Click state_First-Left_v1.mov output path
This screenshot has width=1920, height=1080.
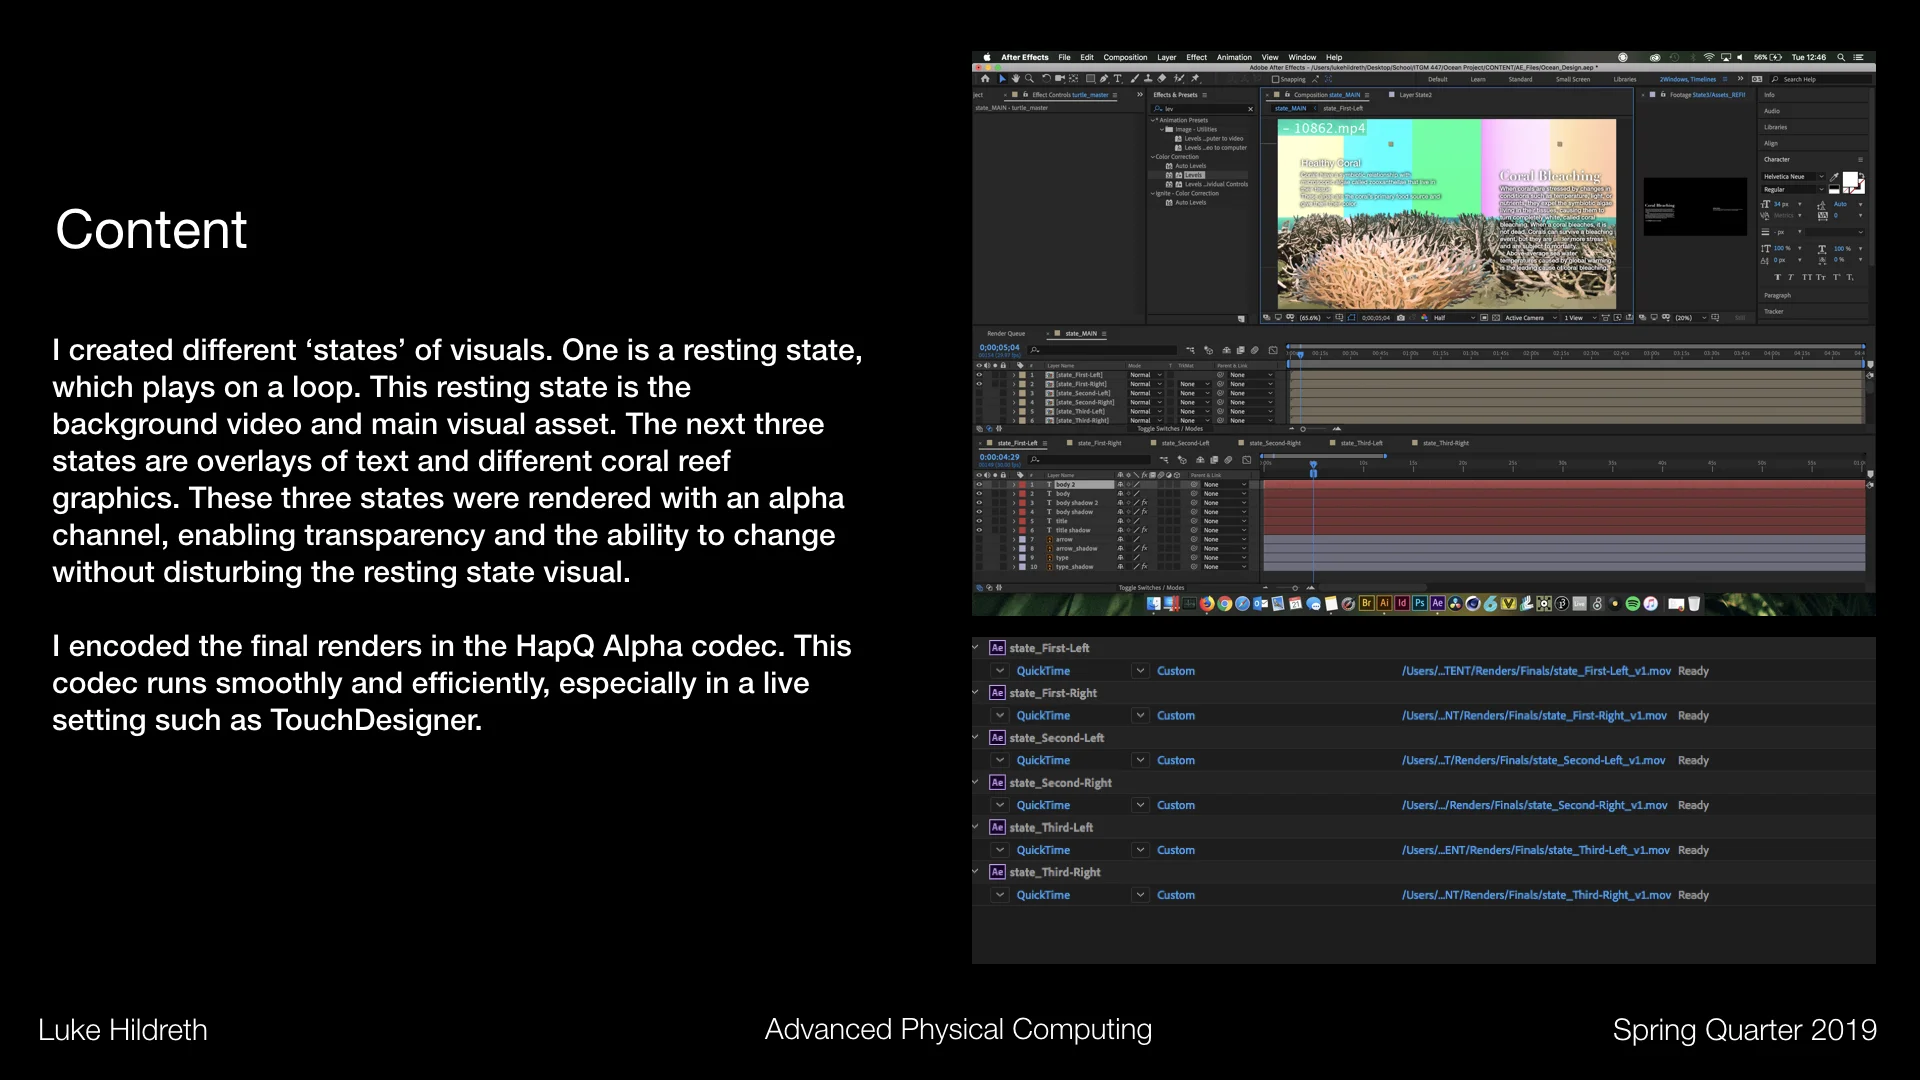pyautogui.click(x=1536, y=671)
